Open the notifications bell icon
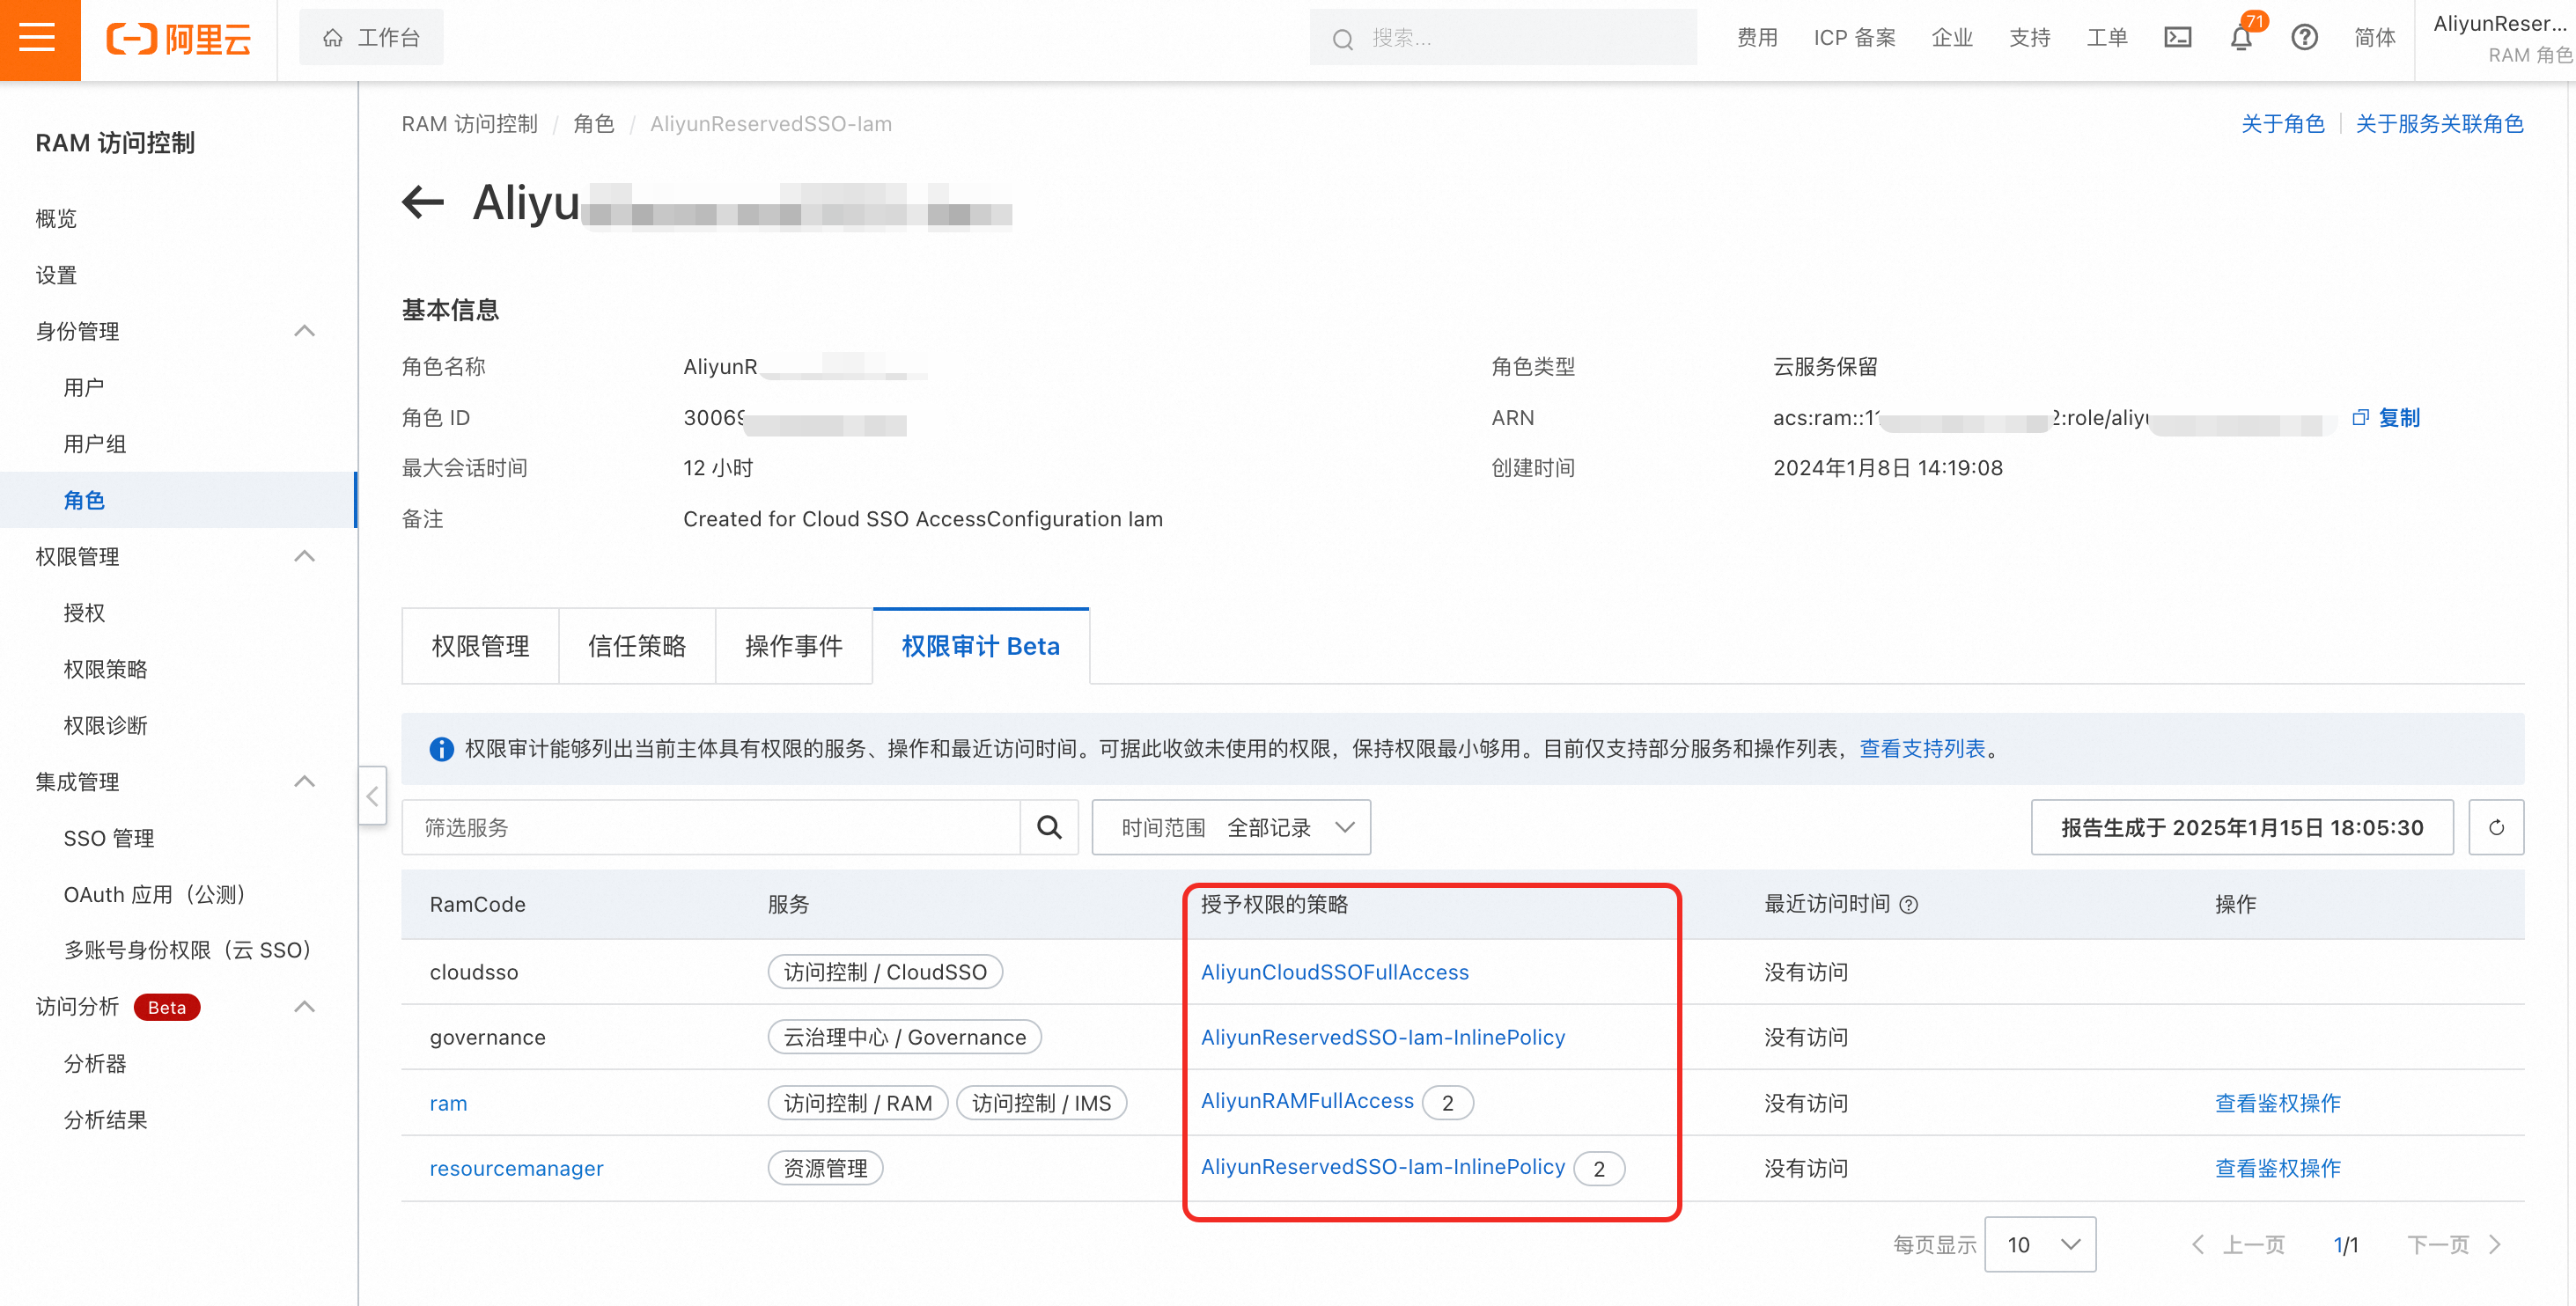This screenshot has width=2576, height=1306. pyautogui.click(x=2241, y=38)
